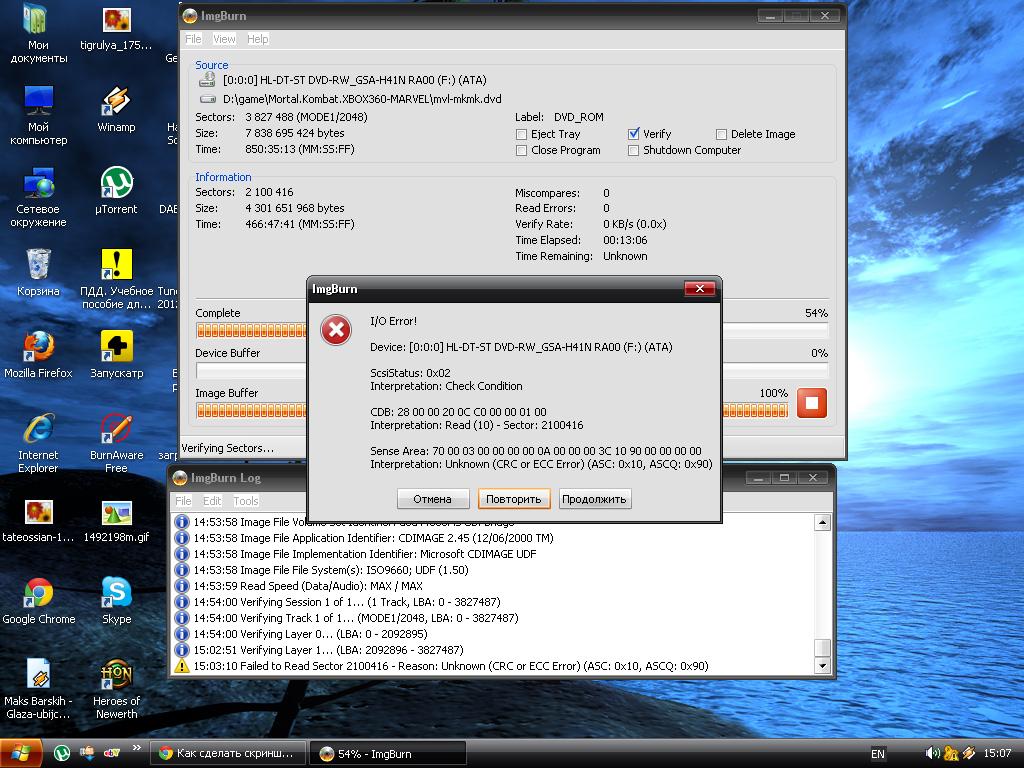Select log line Verifying Session 1 of 1
1024x768 pixels.
(x=347, y=602)
